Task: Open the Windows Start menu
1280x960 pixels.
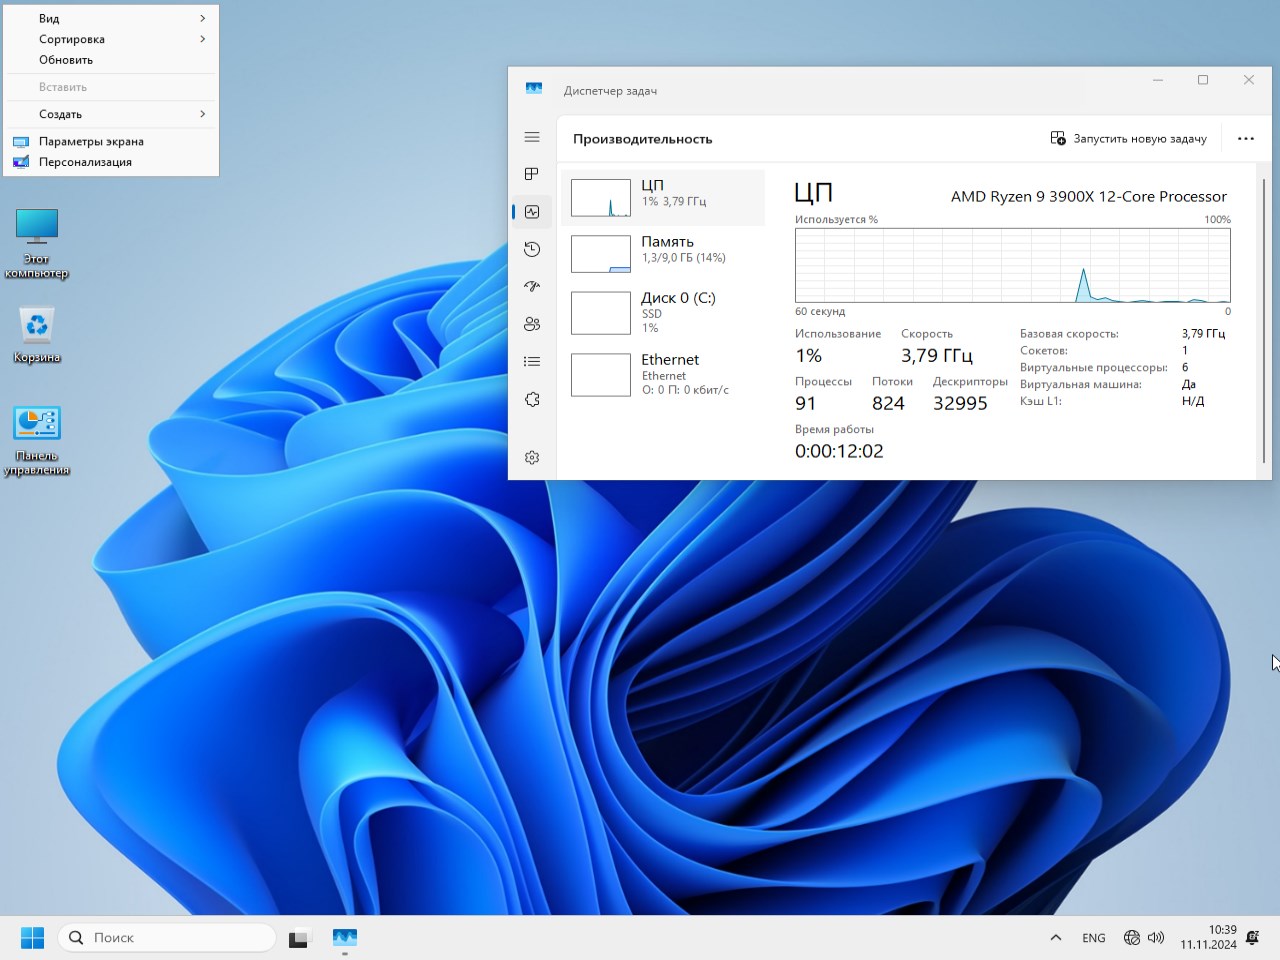Action: (32, 937)
